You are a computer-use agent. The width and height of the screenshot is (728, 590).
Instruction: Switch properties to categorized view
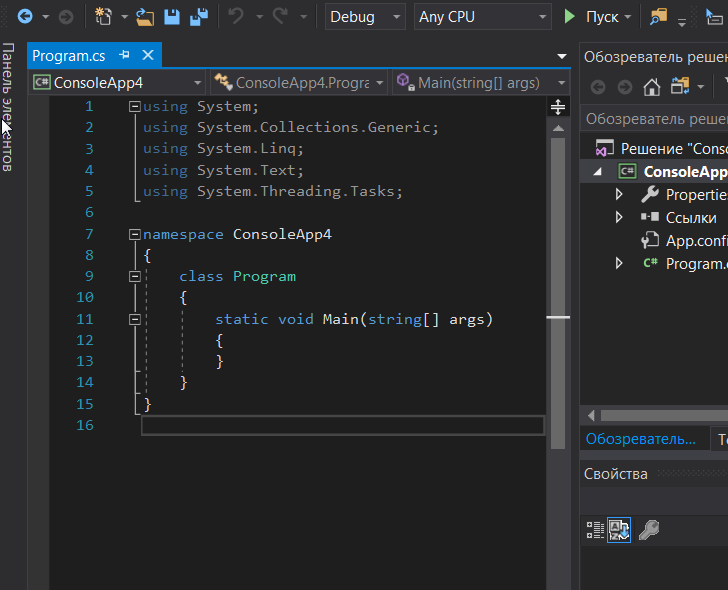pyautogui.click(x=594, y=530)
